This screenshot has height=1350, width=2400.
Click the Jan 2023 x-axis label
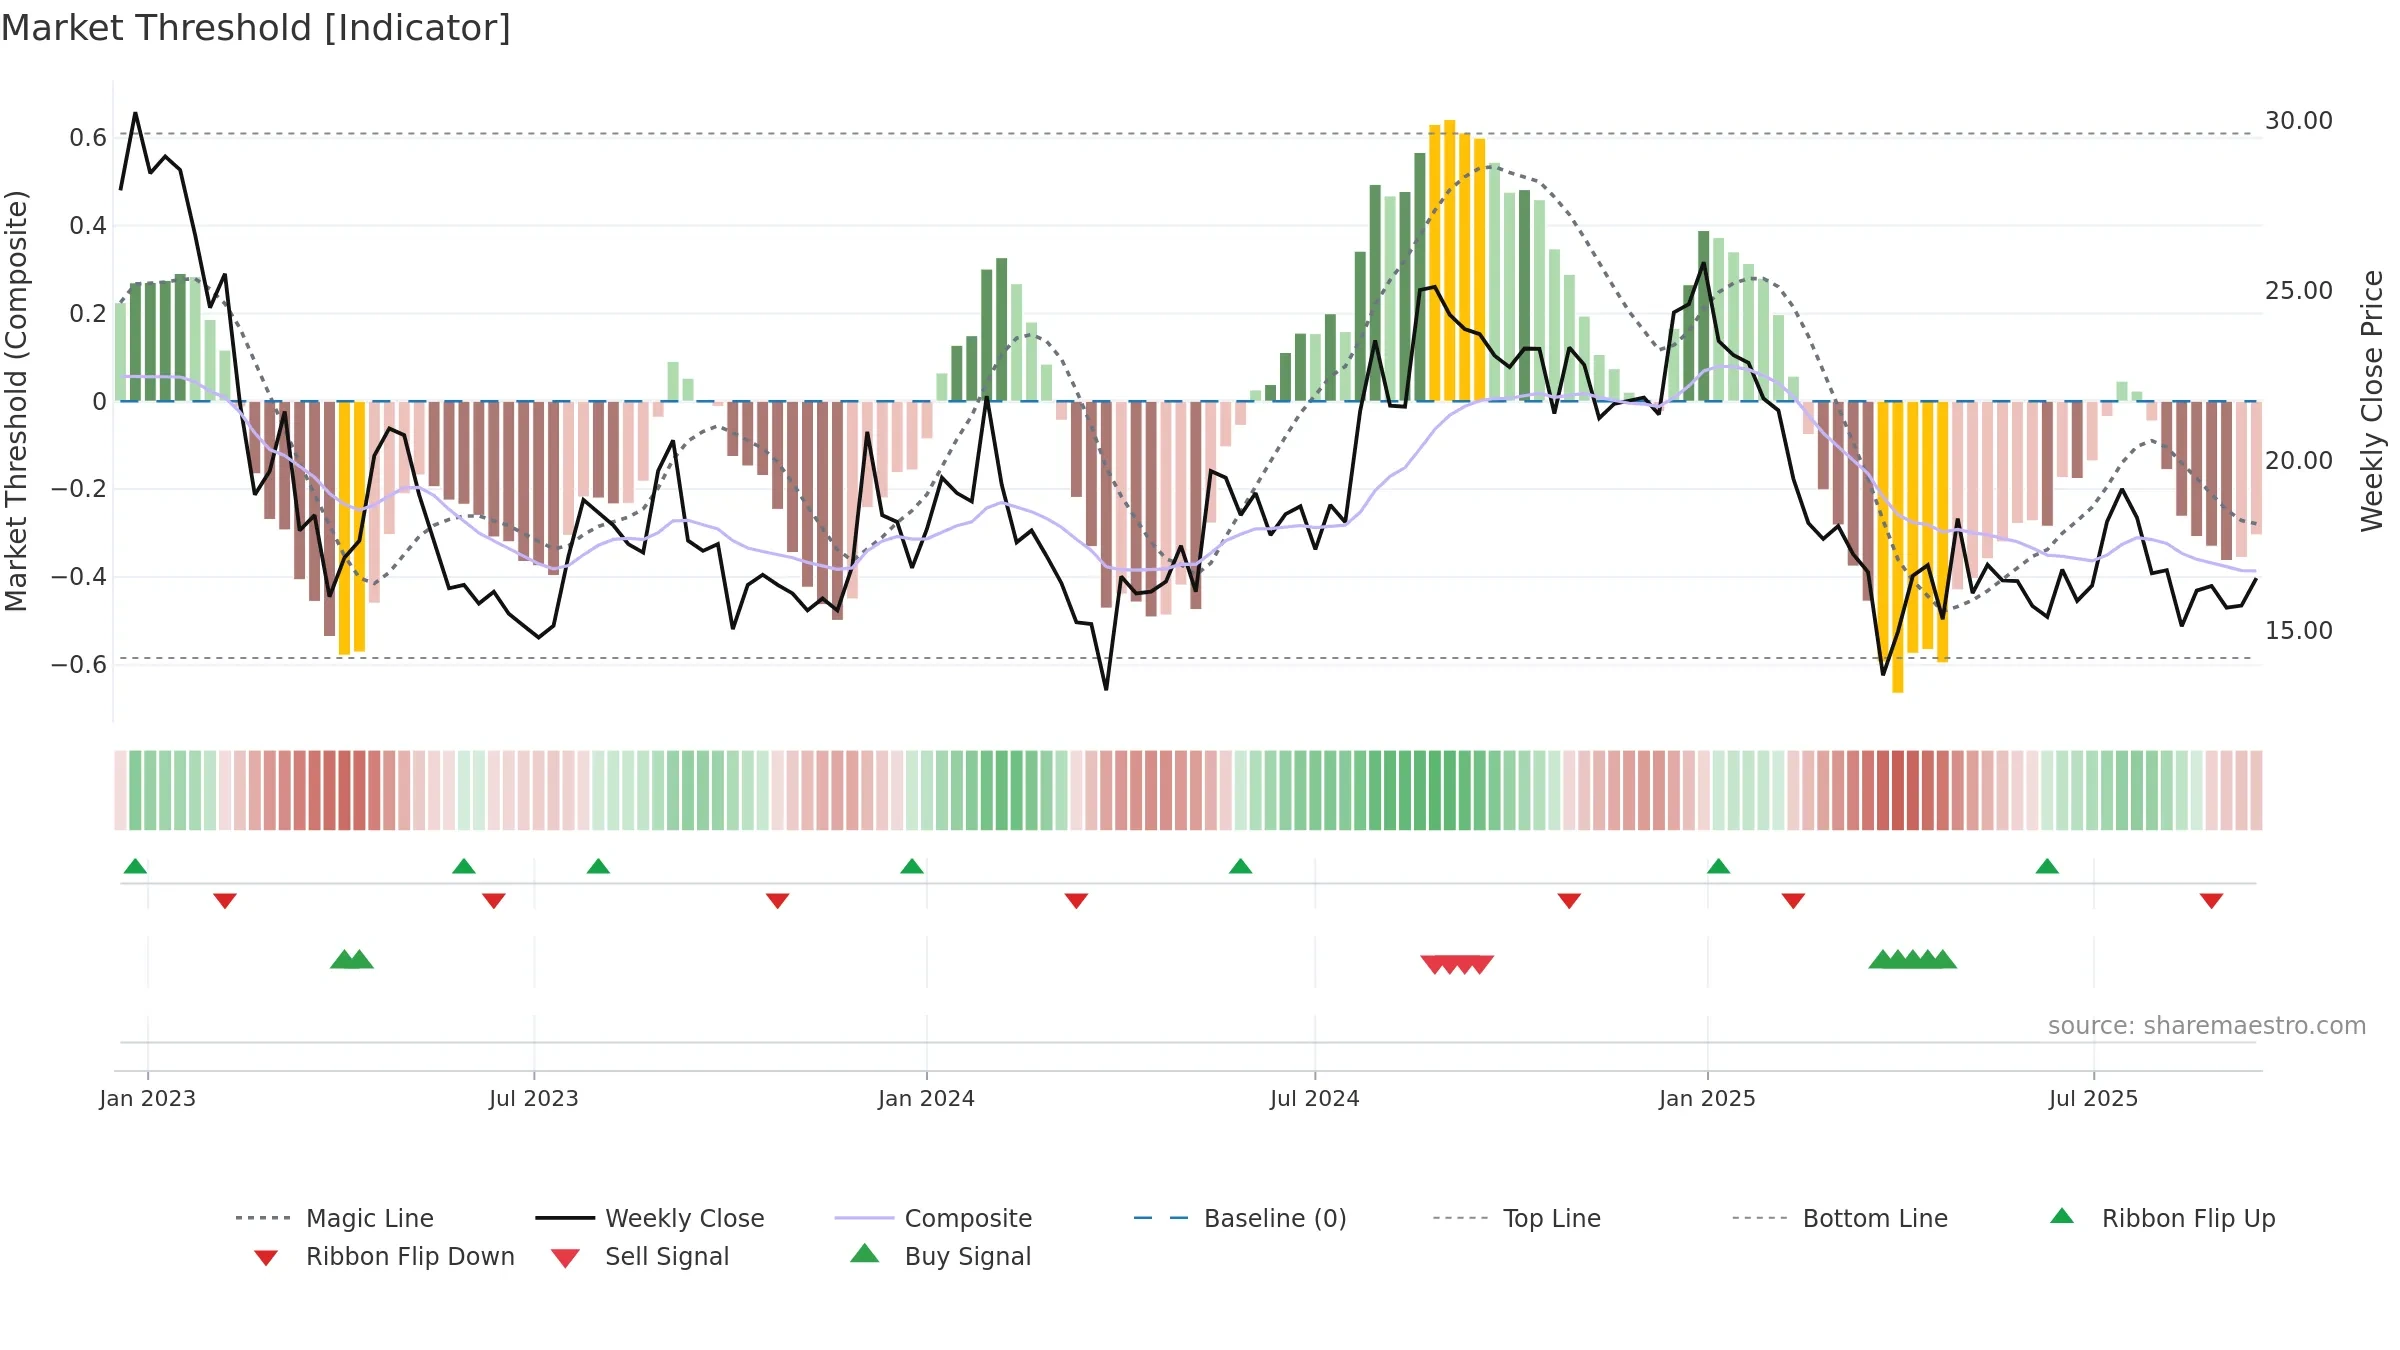point(148,1099)
